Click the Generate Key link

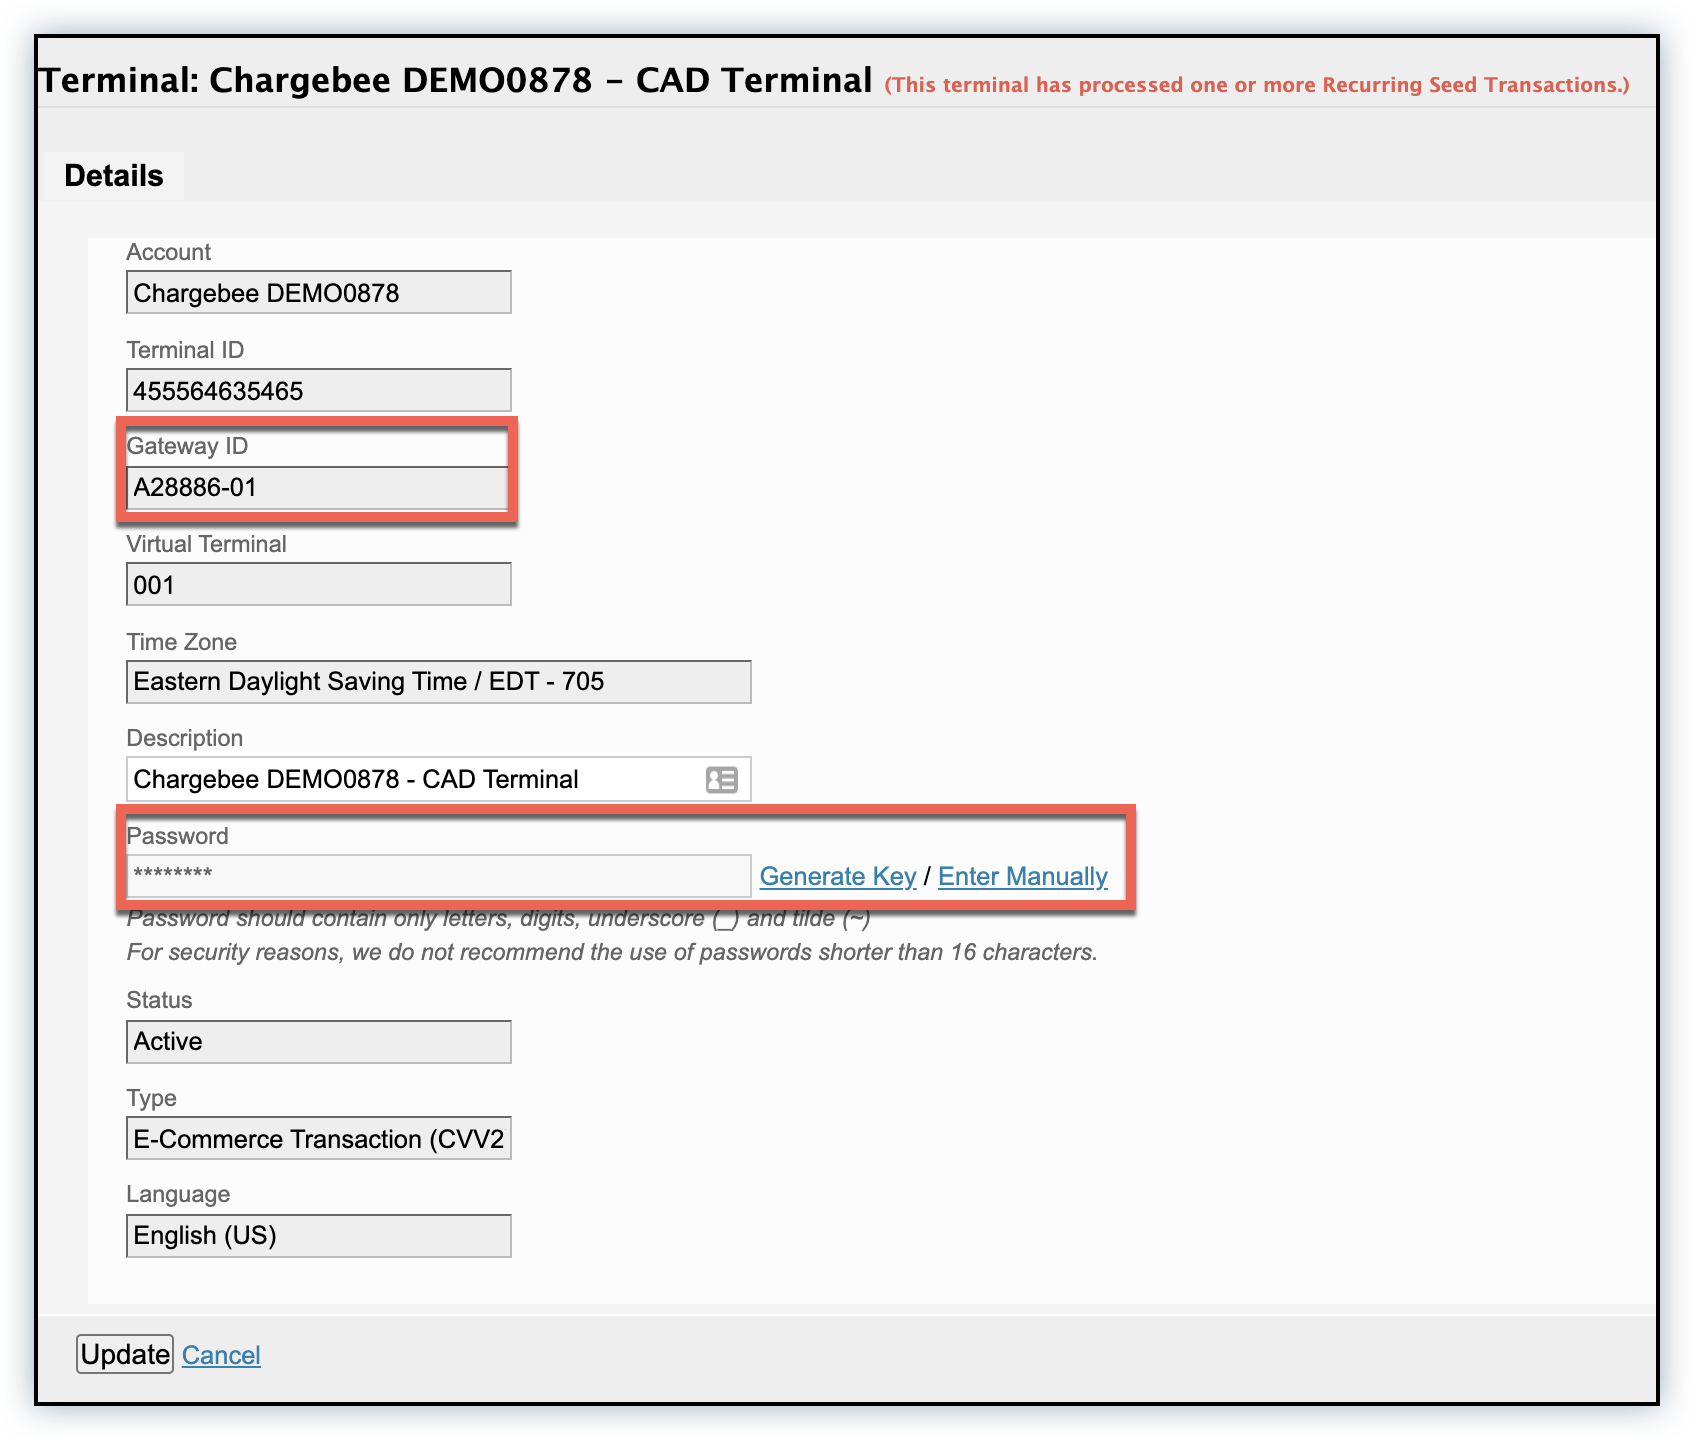[x=837, y=876]
